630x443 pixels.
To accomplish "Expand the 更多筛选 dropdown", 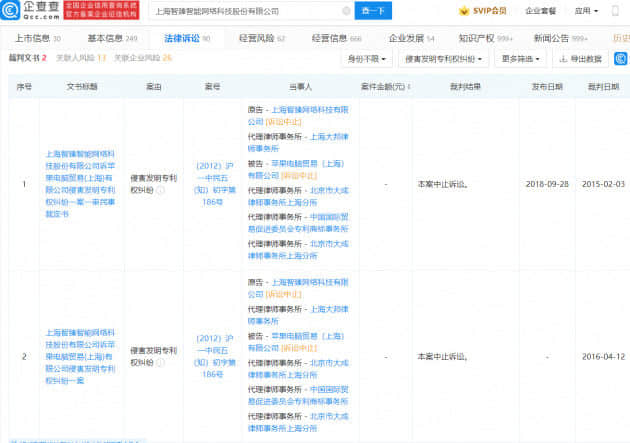I will [520, 59].
